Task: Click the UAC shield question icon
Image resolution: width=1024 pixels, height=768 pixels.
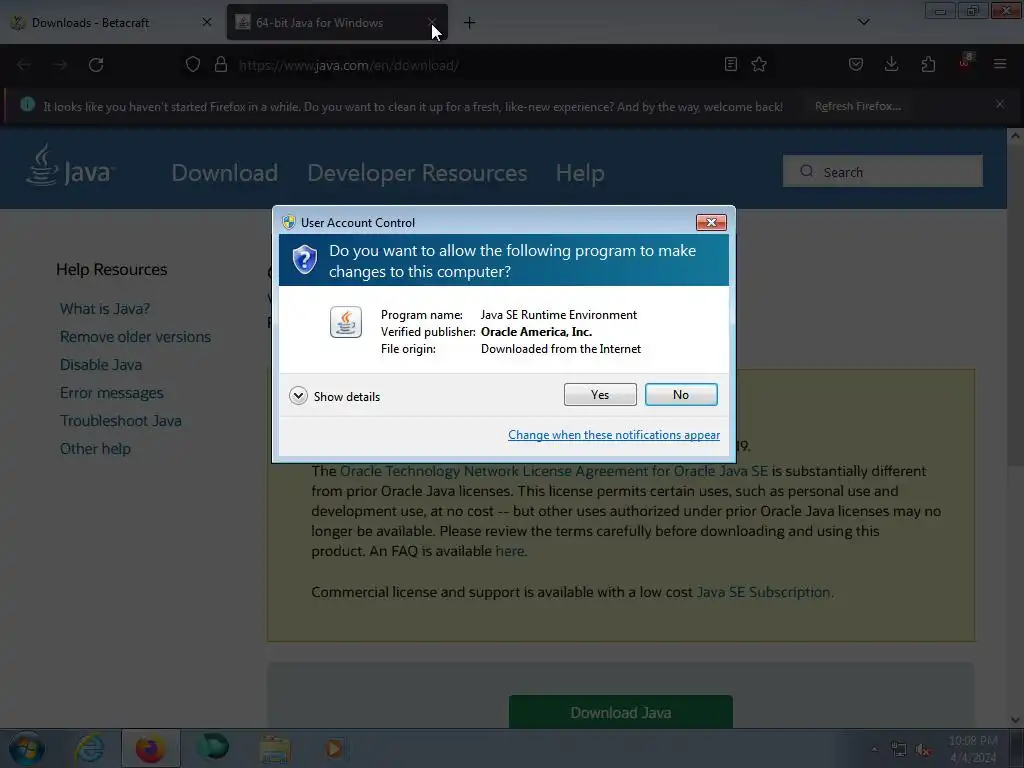Action: pyautogui.click(x=304, y=259)
